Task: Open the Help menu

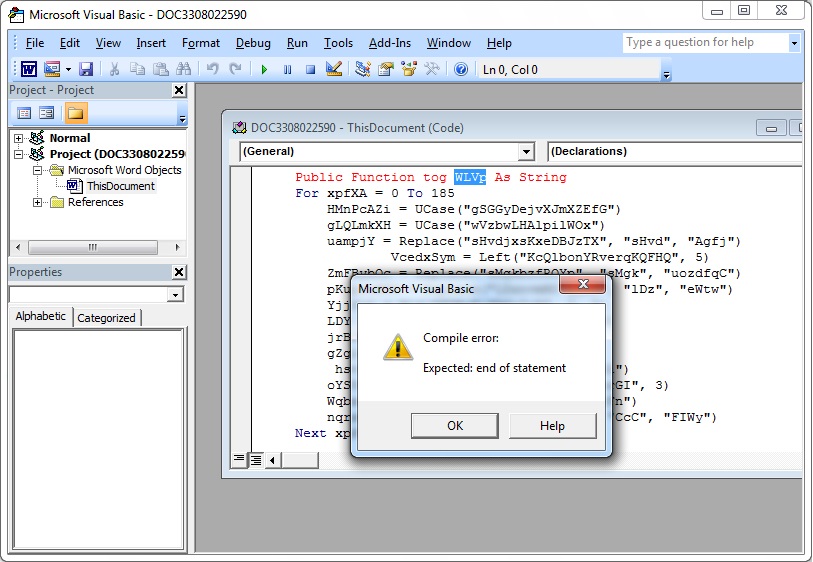Action: [499, 43]
